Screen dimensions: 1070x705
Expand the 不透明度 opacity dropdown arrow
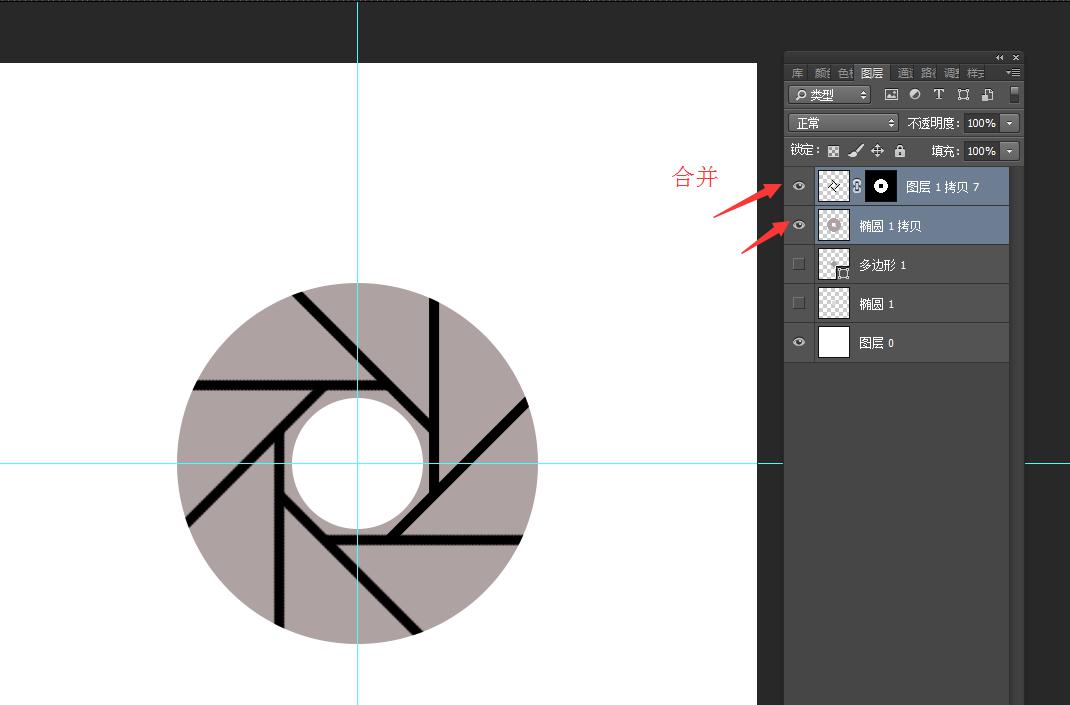tap(1009, 123)
